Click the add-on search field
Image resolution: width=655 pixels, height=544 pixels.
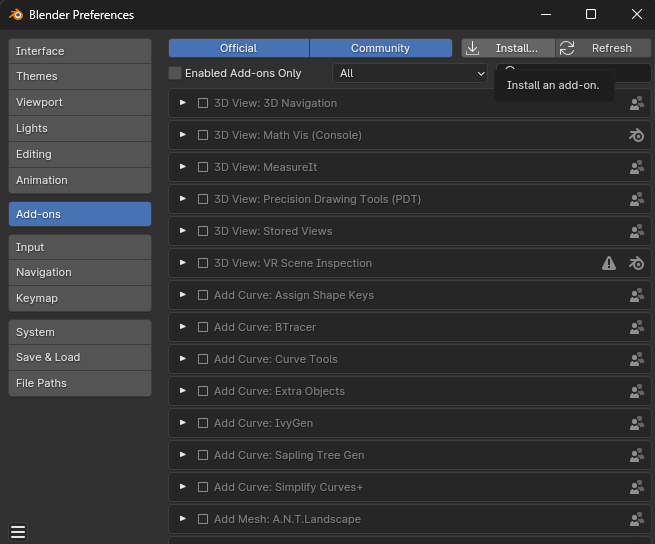(x=574, y=73)
